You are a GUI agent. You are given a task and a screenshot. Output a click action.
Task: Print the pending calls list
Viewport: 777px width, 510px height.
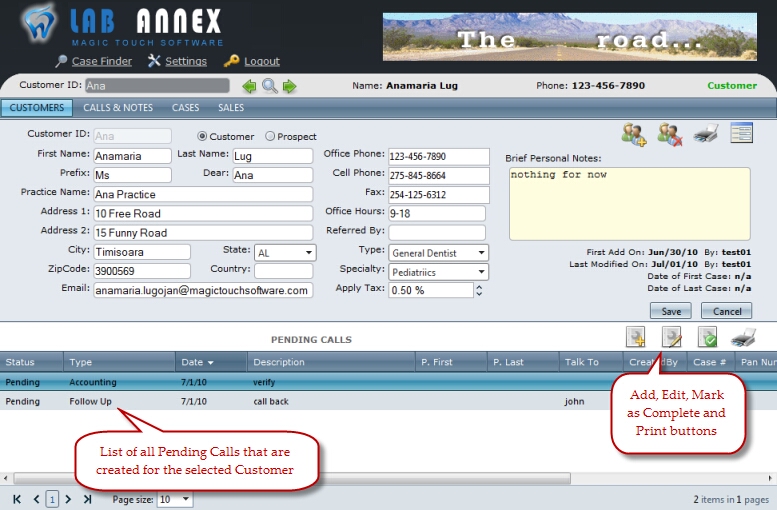coord(743,338)
